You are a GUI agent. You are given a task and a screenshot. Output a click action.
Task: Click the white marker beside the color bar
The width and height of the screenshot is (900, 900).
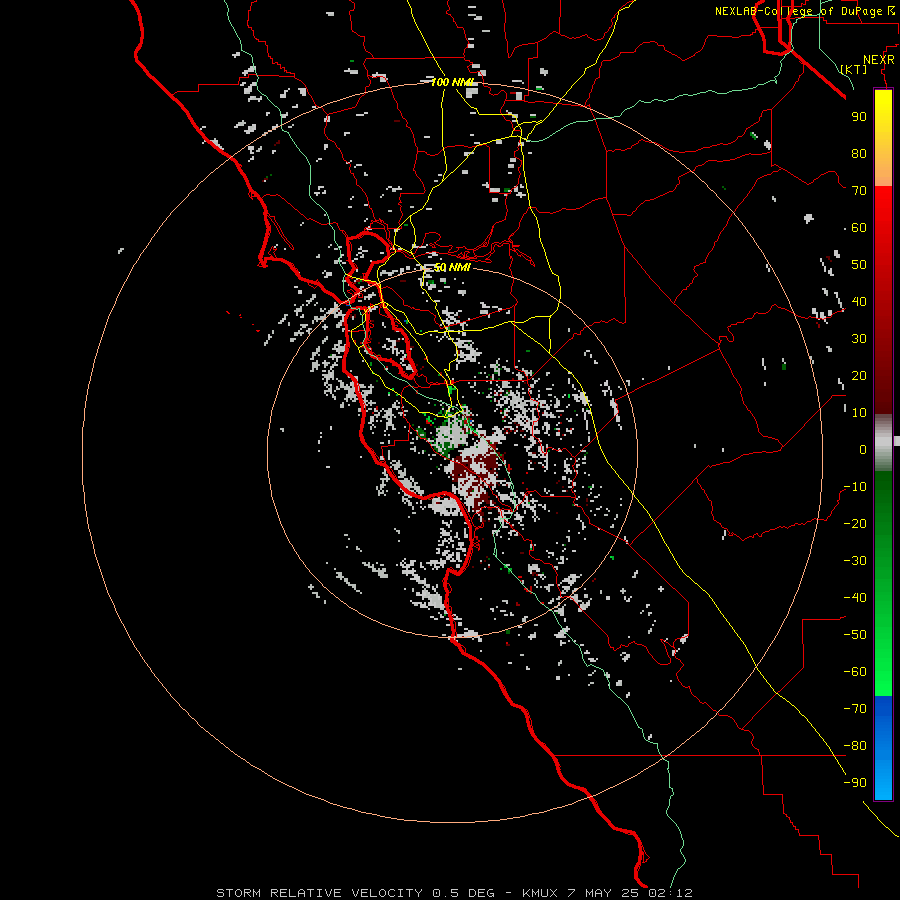[x=897, y=441]
